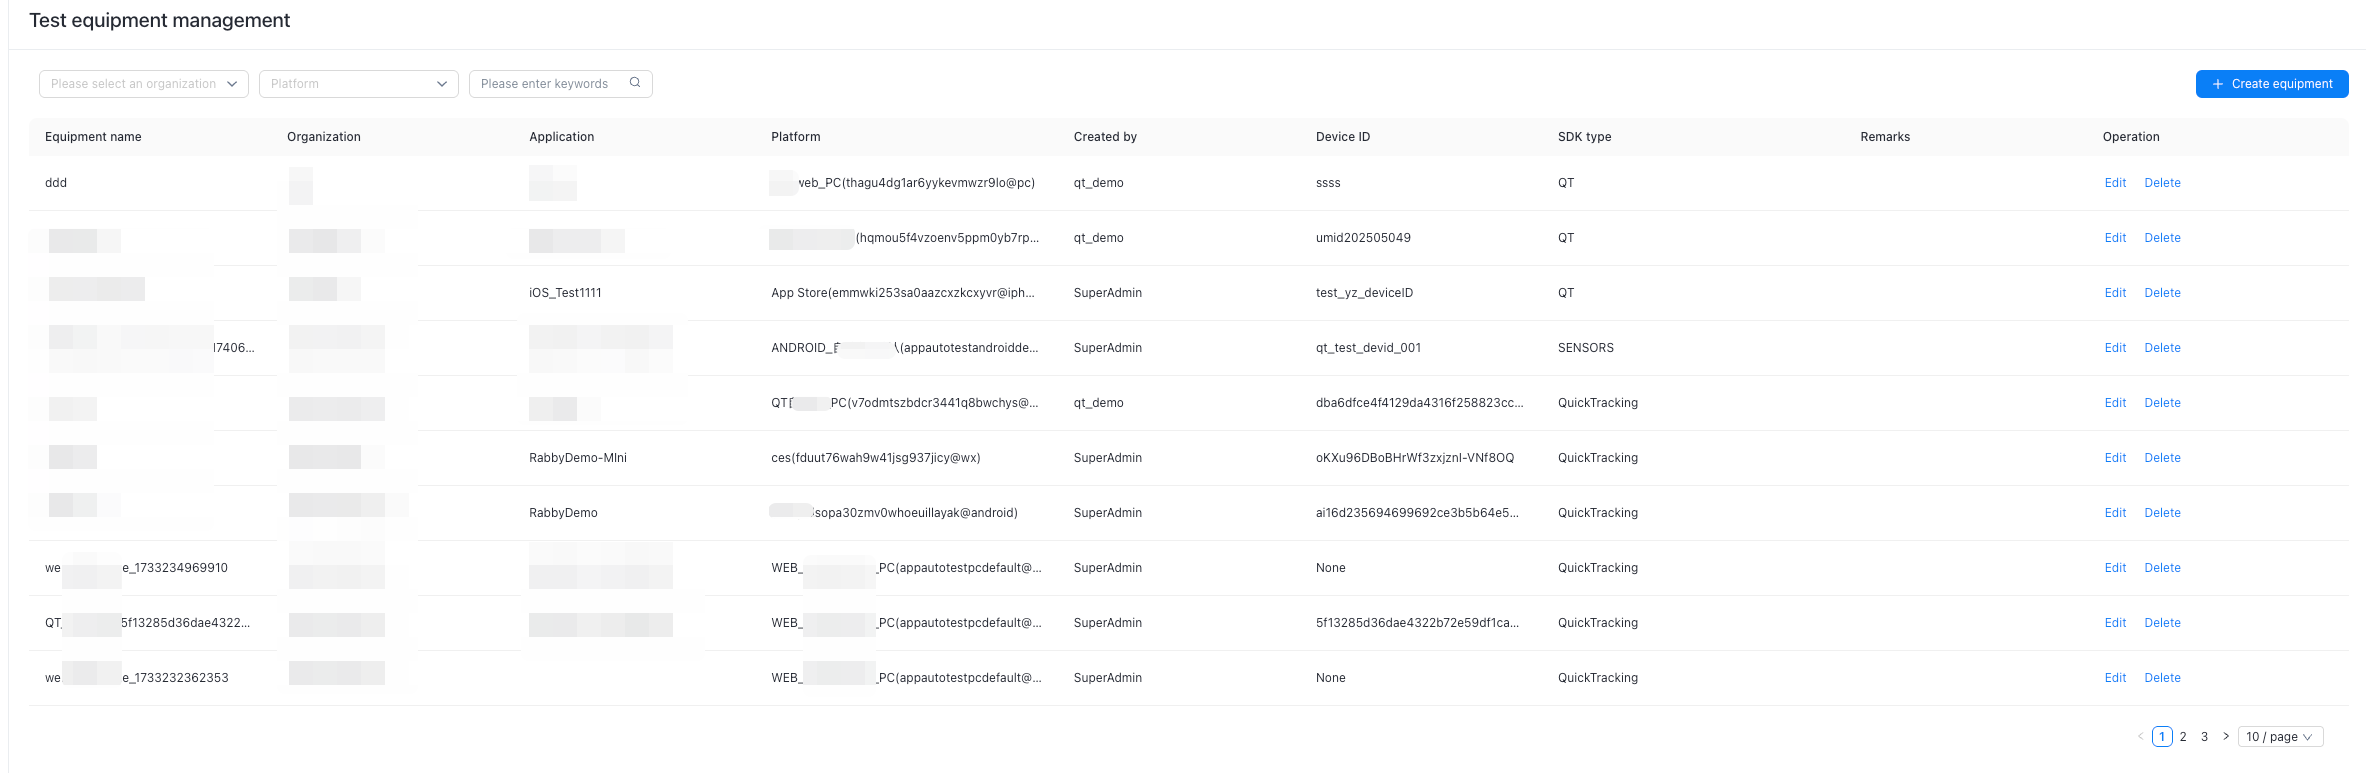
Task: Select the App Store platform cell
Action: [x=903, y=293]
